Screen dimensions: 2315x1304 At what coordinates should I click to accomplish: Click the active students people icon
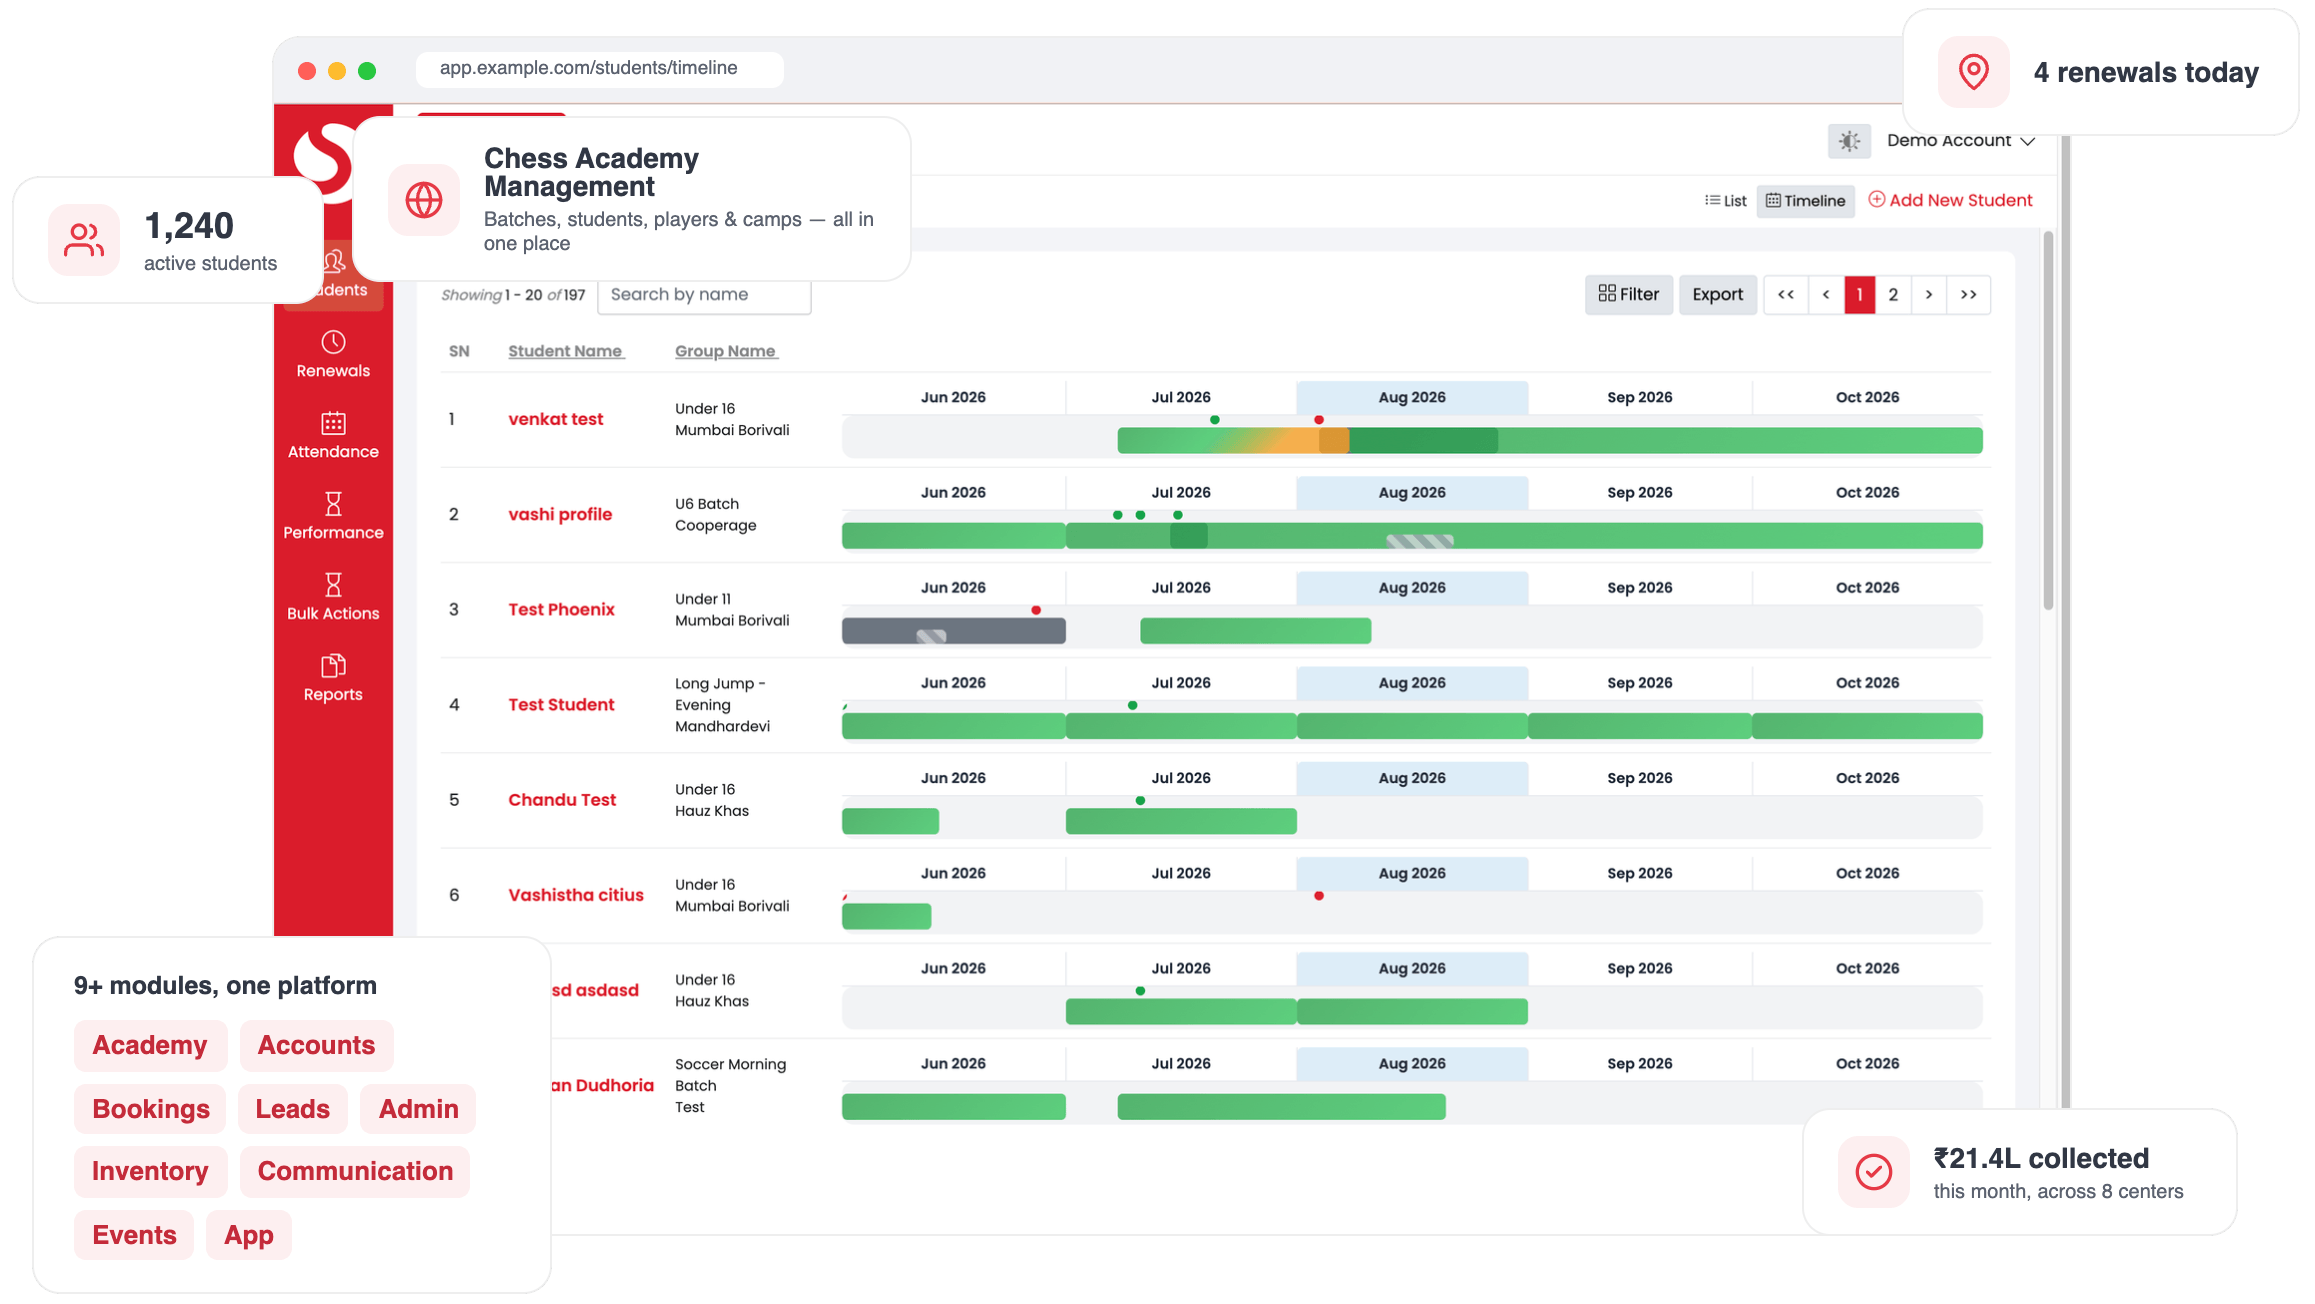coord(84,240)
